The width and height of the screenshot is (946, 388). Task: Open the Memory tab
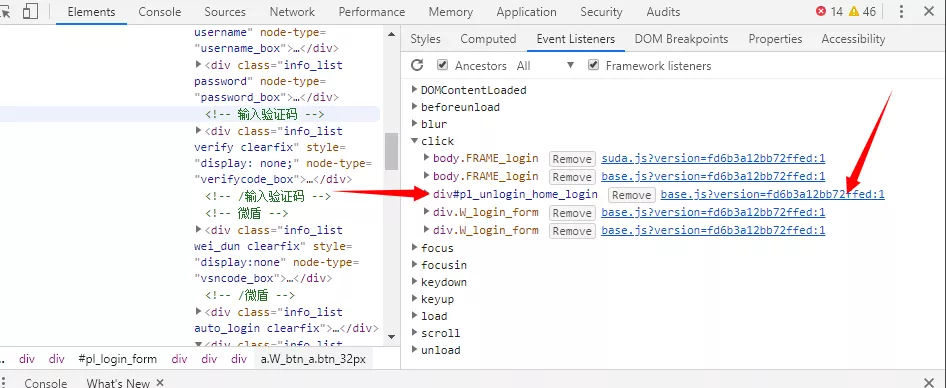pyautogui.click(x=451, y=11)
